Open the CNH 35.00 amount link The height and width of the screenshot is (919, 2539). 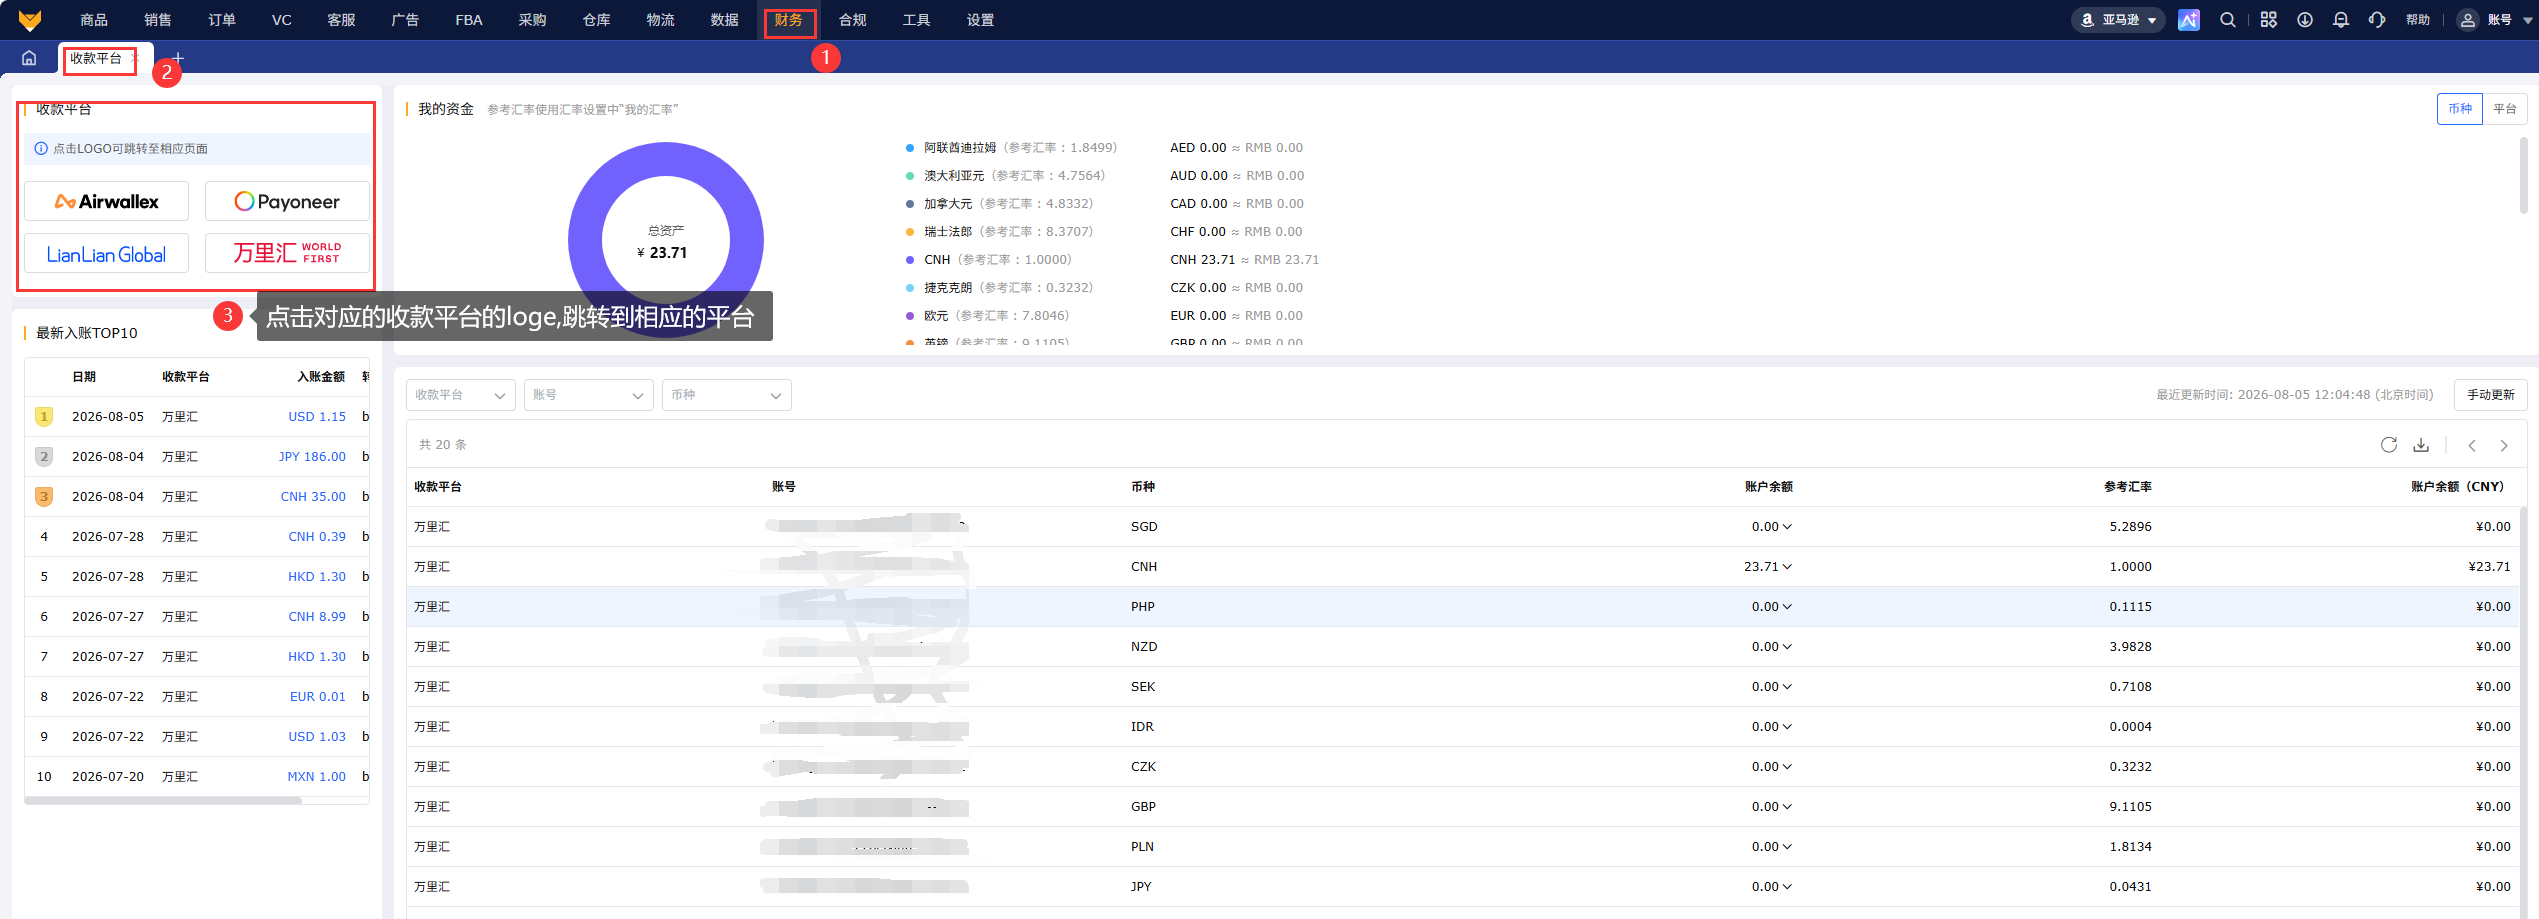pyautogui.click(x=313, y=497)
